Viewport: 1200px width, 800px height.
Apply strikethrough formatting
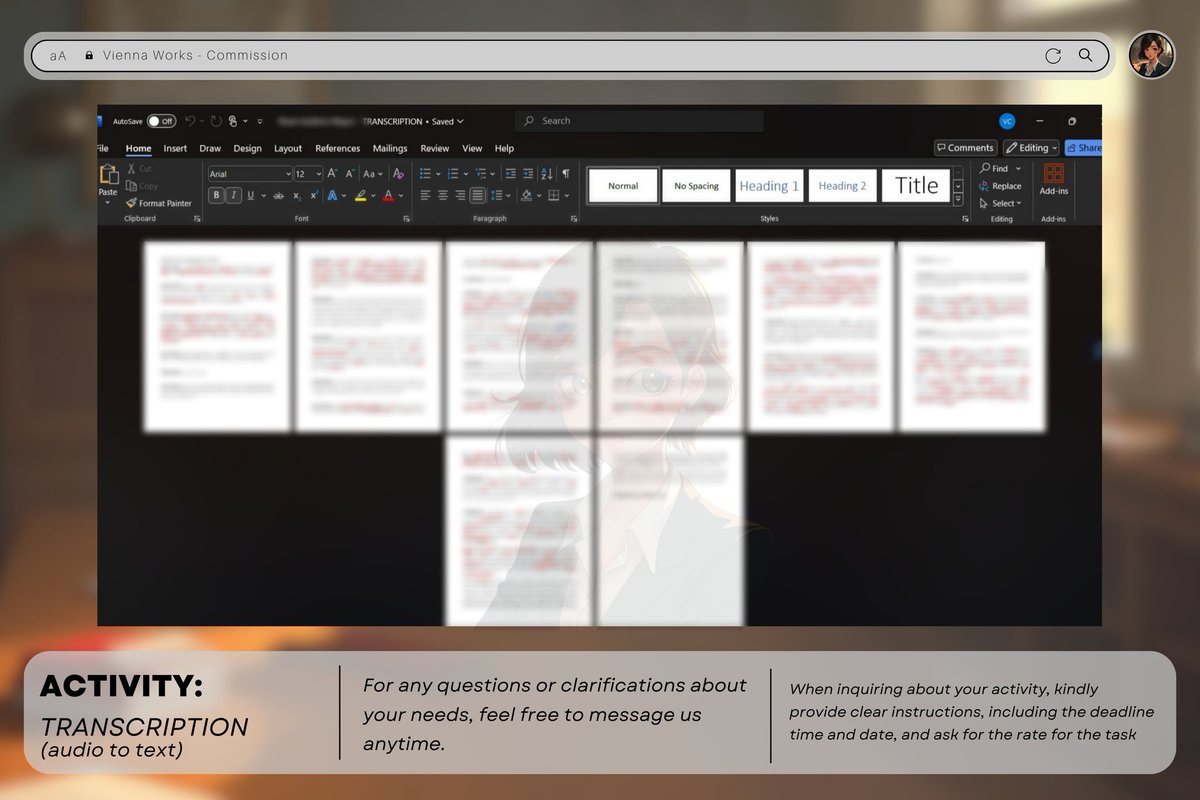[x=278, y=196]
